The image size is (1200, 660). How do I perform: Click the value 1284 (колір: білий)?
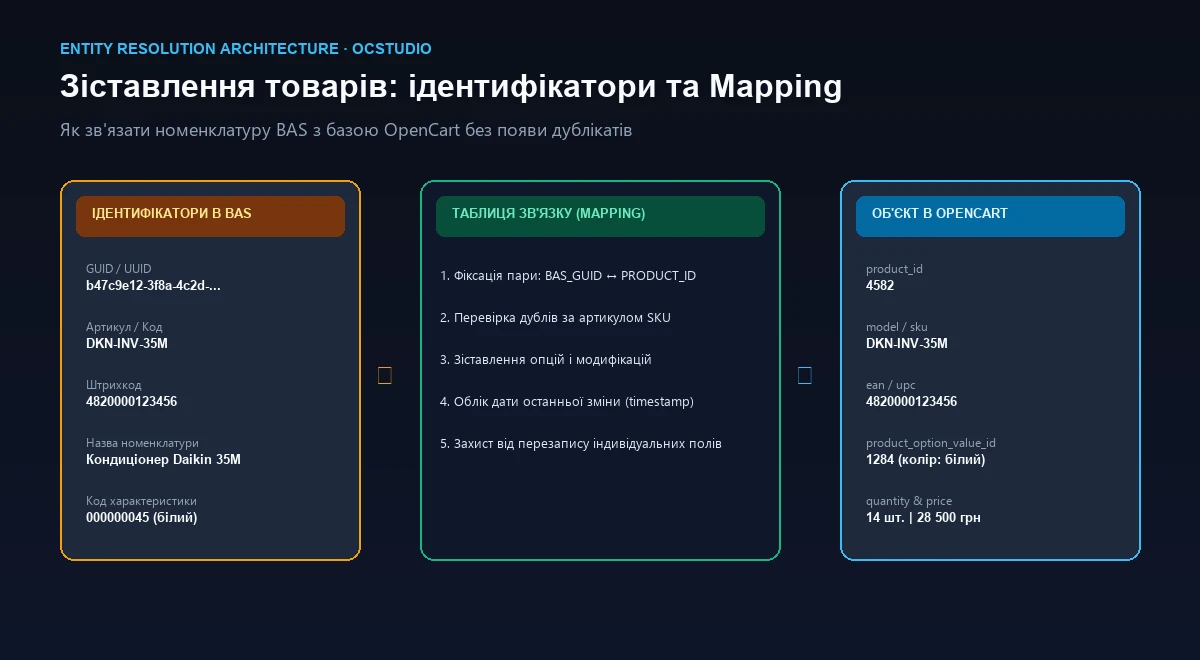click(926, 460)
